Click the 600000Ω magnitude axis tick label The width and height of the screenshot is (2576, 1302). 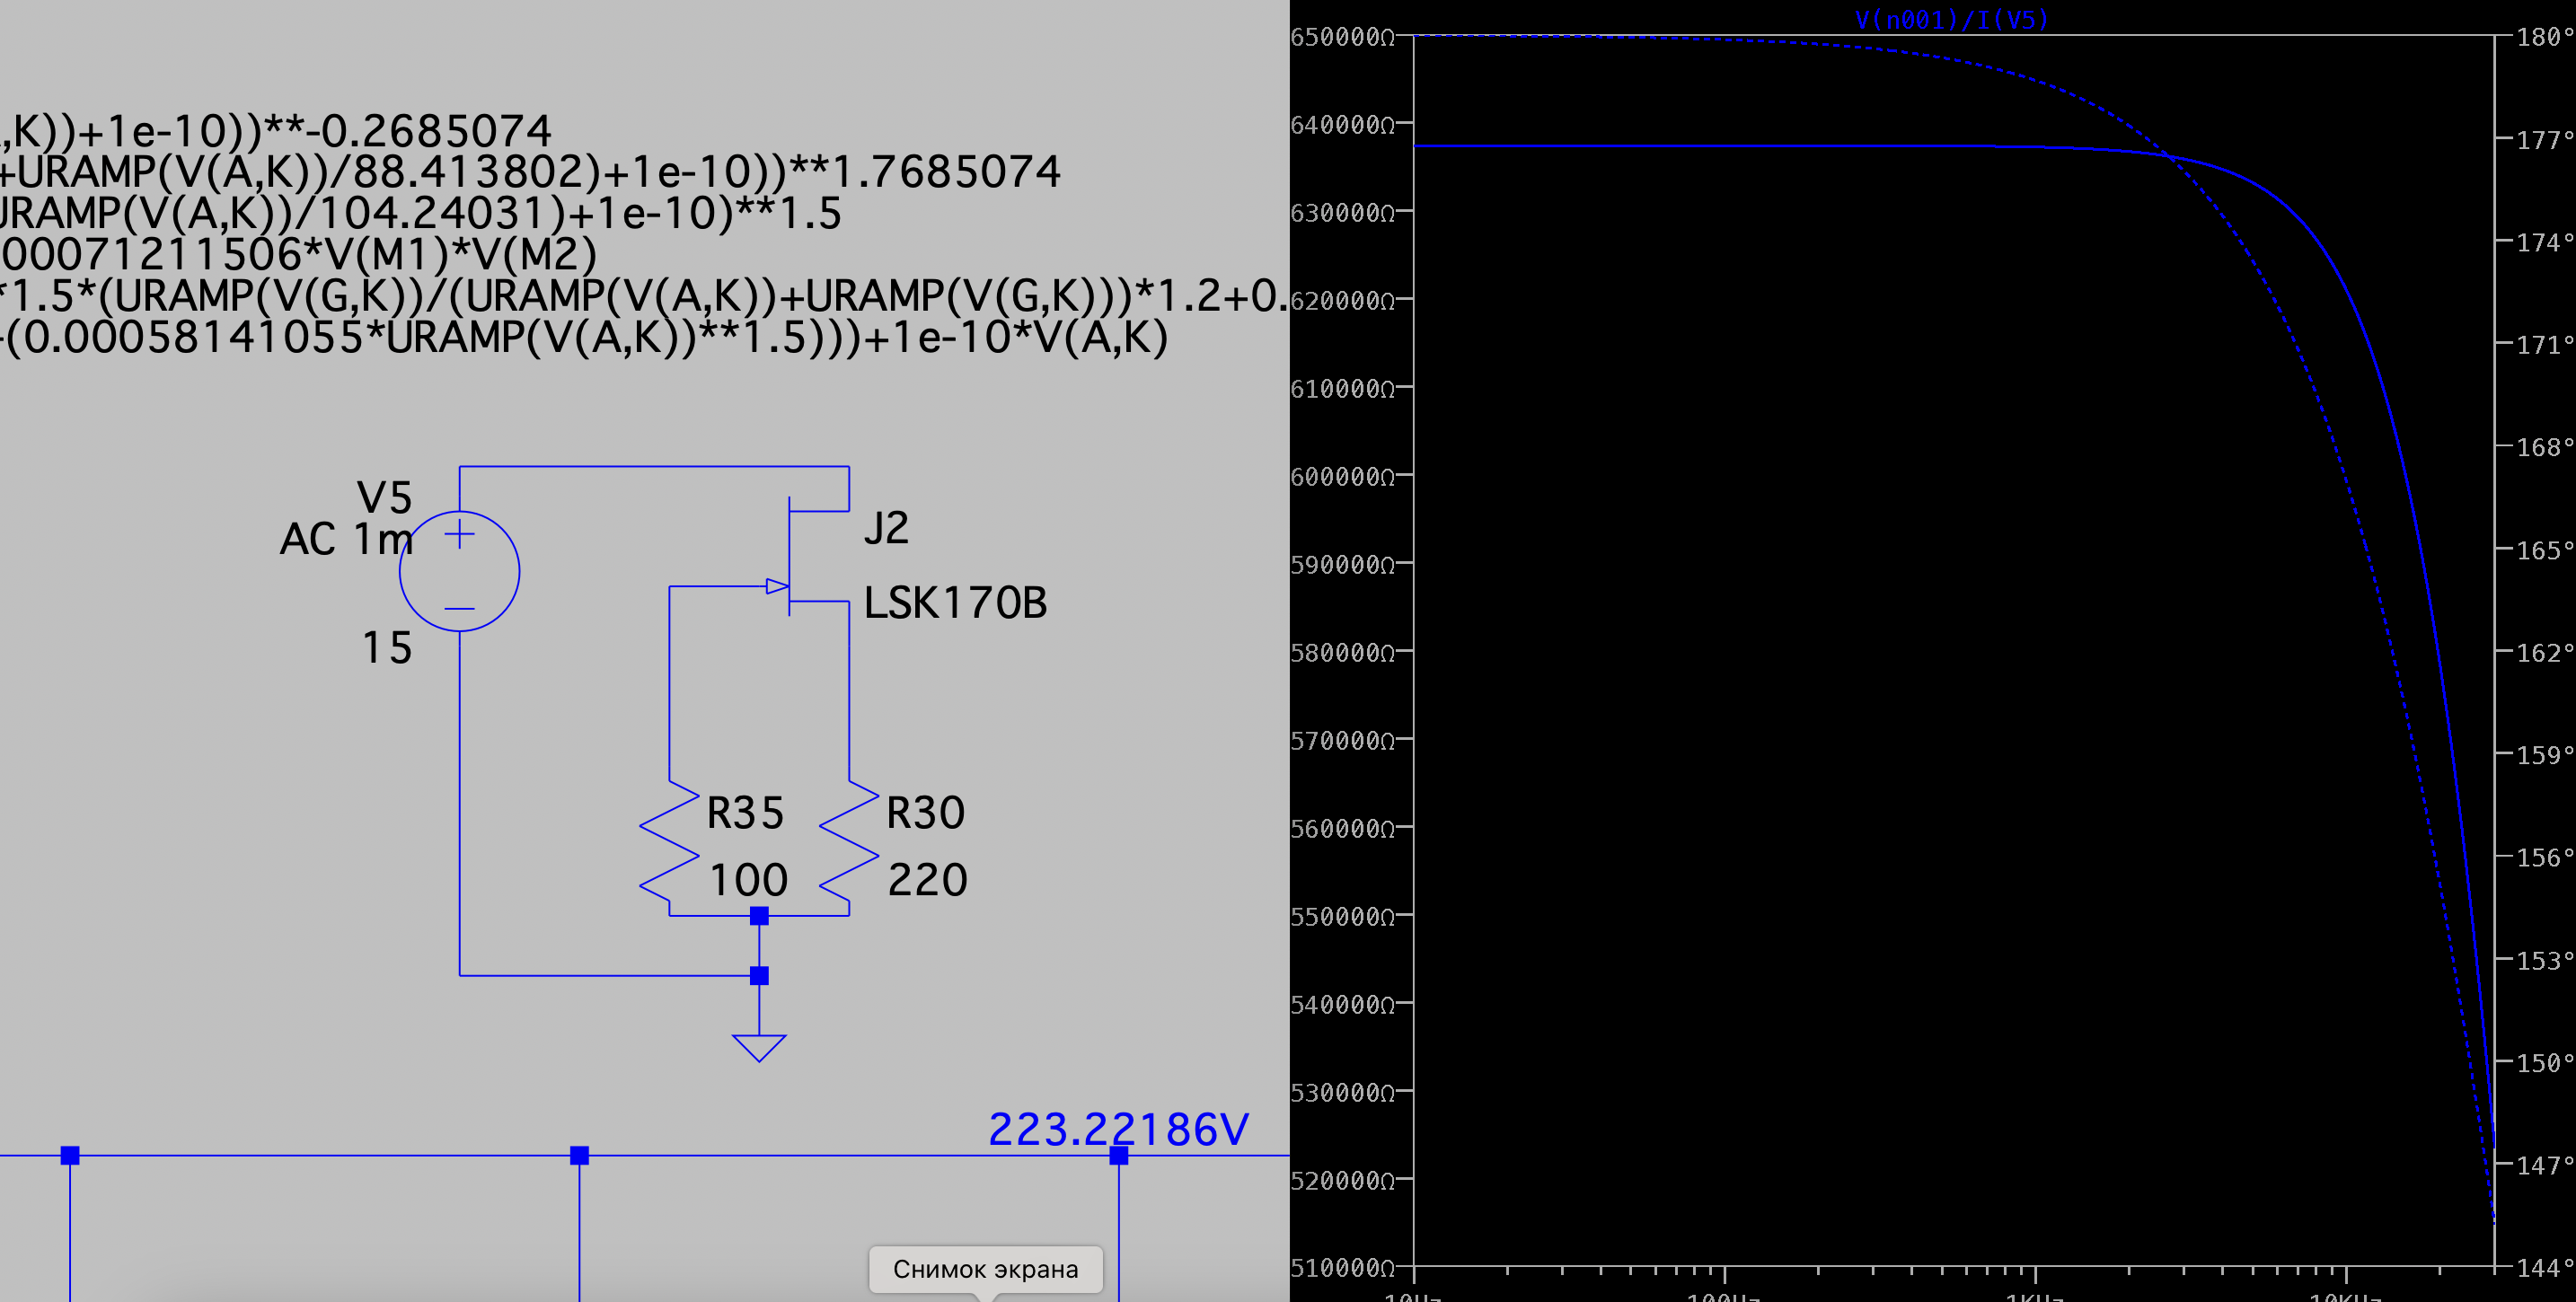click(x=1342, y=477)
